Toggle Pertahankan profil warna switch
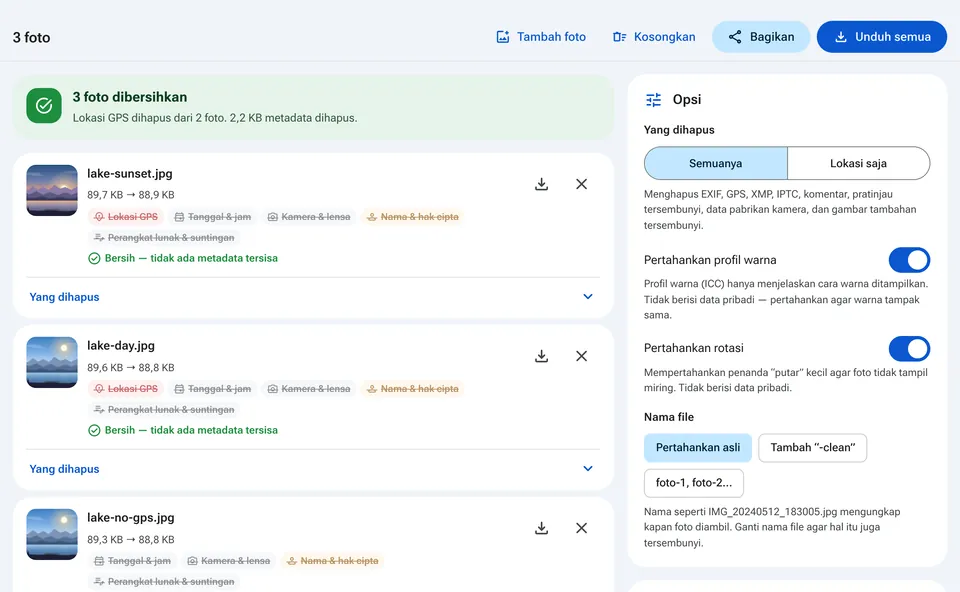This screenshot has width=960, height=592. point(909,260)
